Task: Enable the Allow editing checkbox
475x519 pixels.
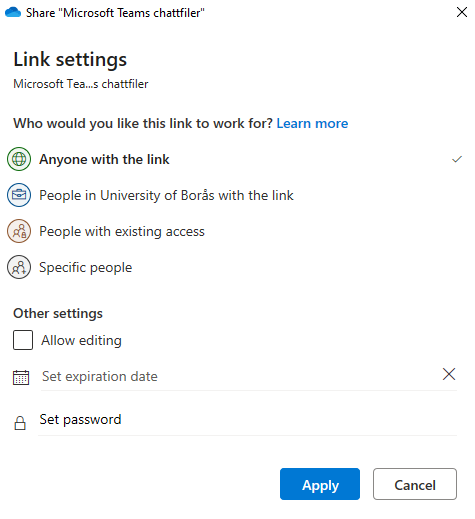Action: (x=23, y=340)
